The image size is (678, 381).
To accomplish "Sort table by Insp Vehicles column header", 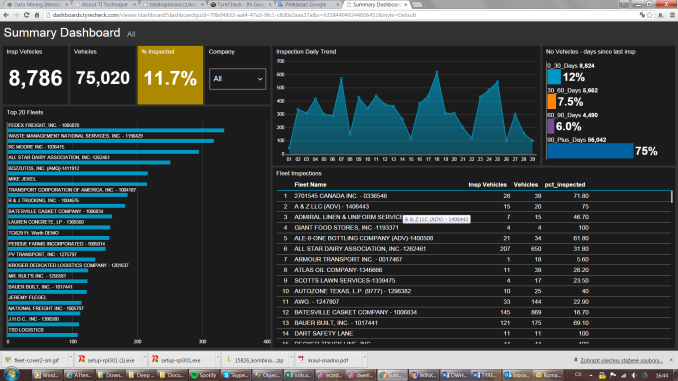I will (487, 185).
